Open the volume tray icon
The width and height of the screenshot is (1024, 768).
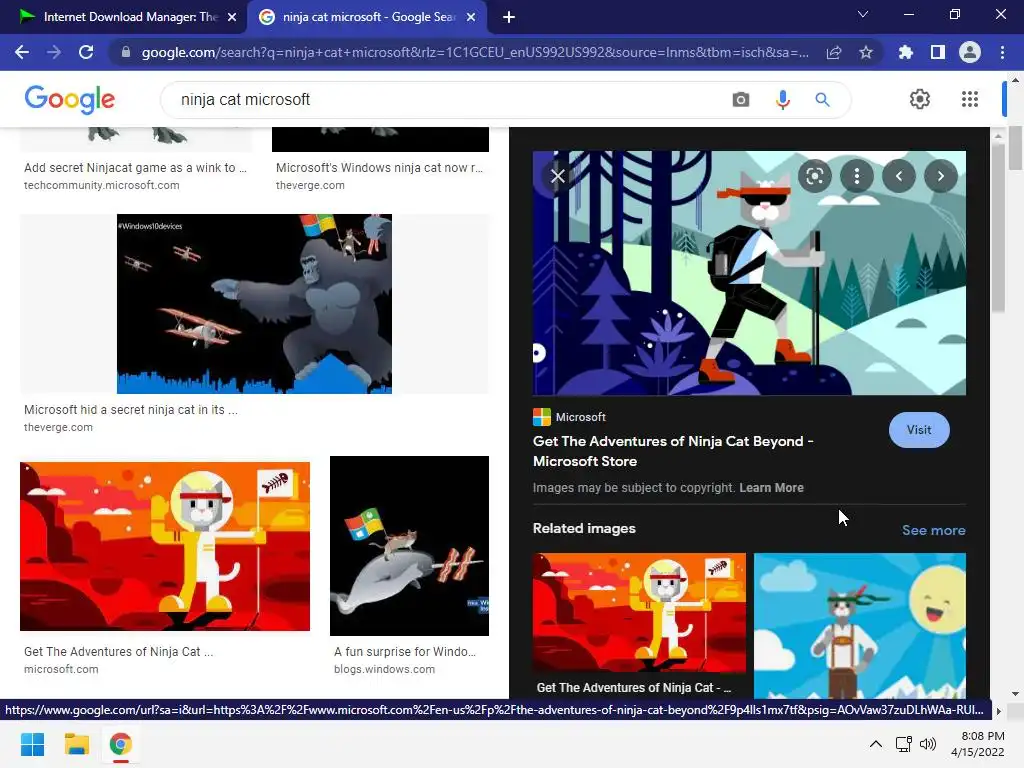927,744
